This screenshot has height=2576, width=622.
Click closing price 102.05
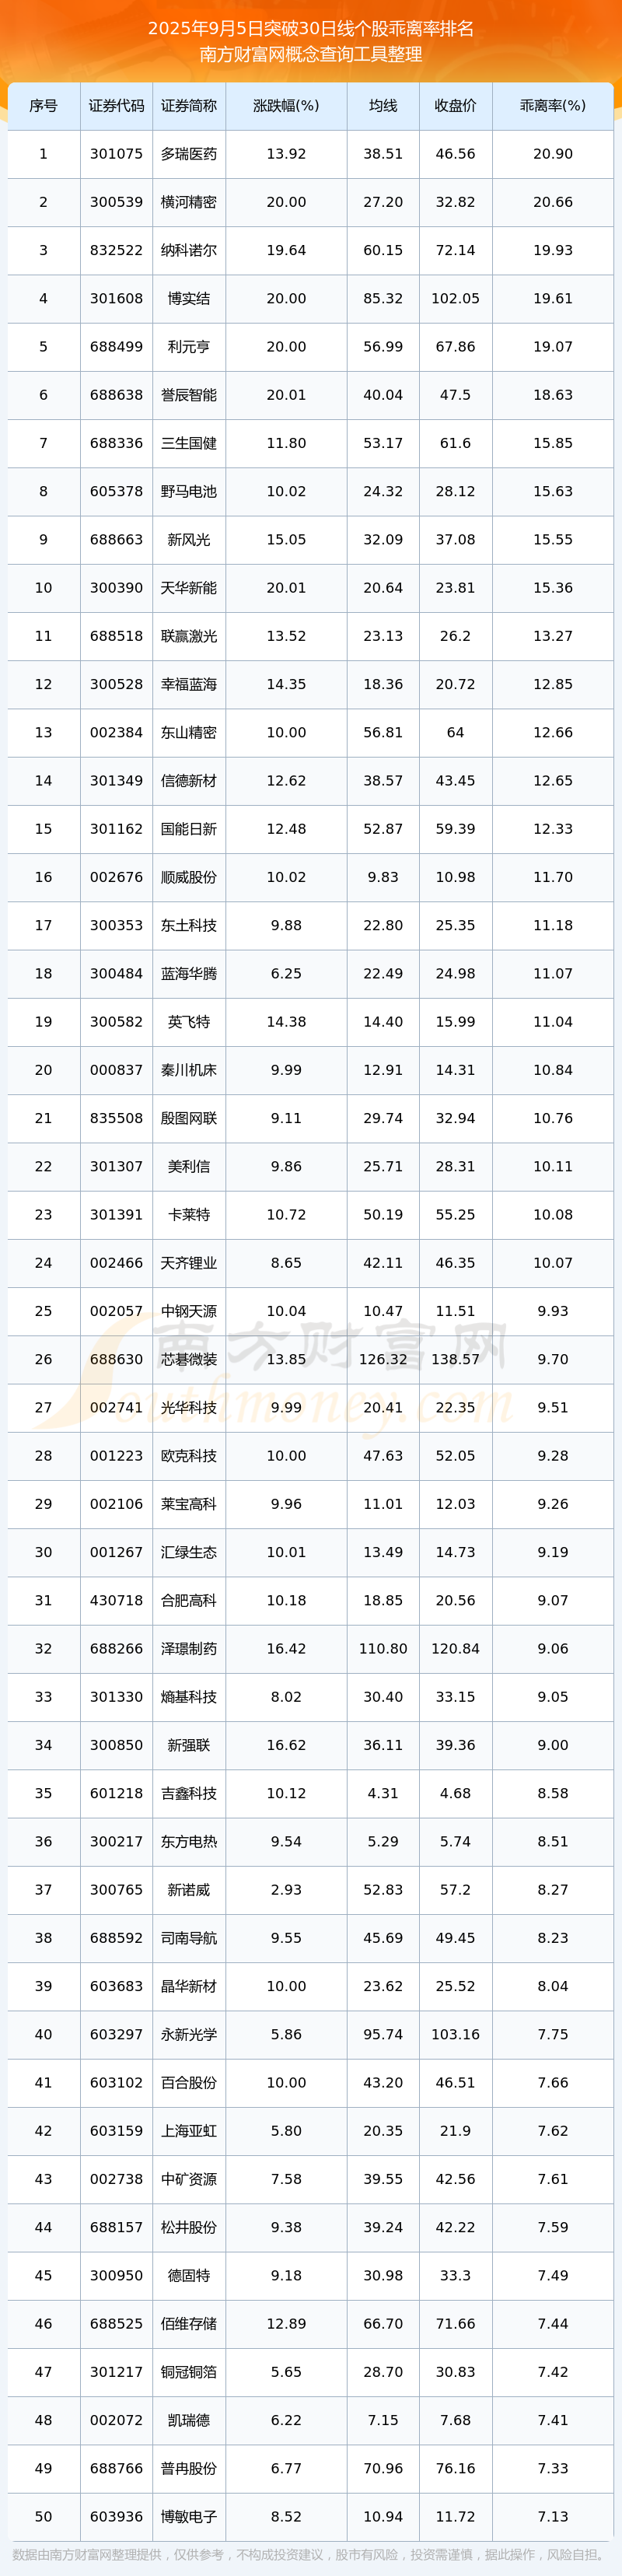(x=455, y=299)
